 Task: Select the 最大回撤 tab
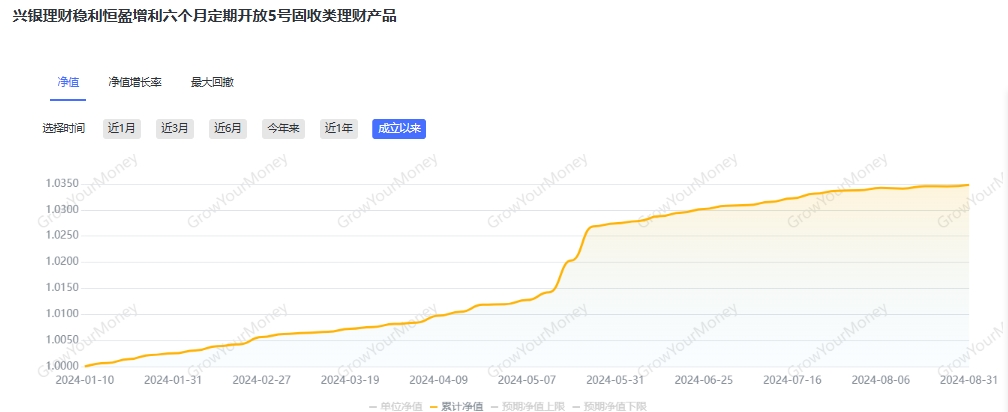[x=212, y=82]
